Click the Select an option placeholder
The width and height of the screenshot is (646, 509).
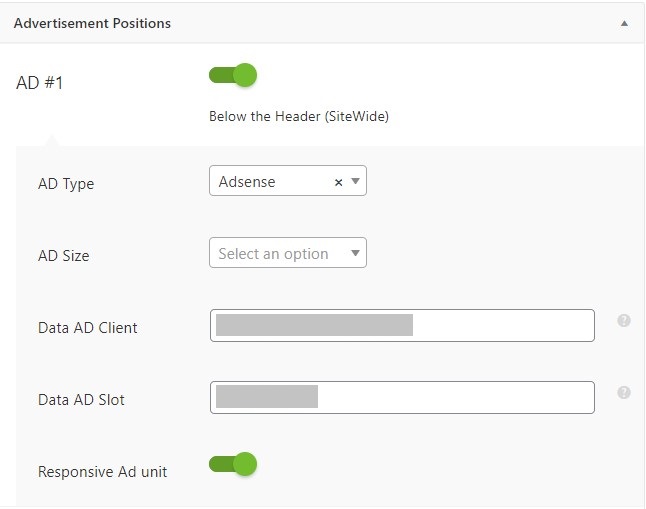[x=273, y=253]
